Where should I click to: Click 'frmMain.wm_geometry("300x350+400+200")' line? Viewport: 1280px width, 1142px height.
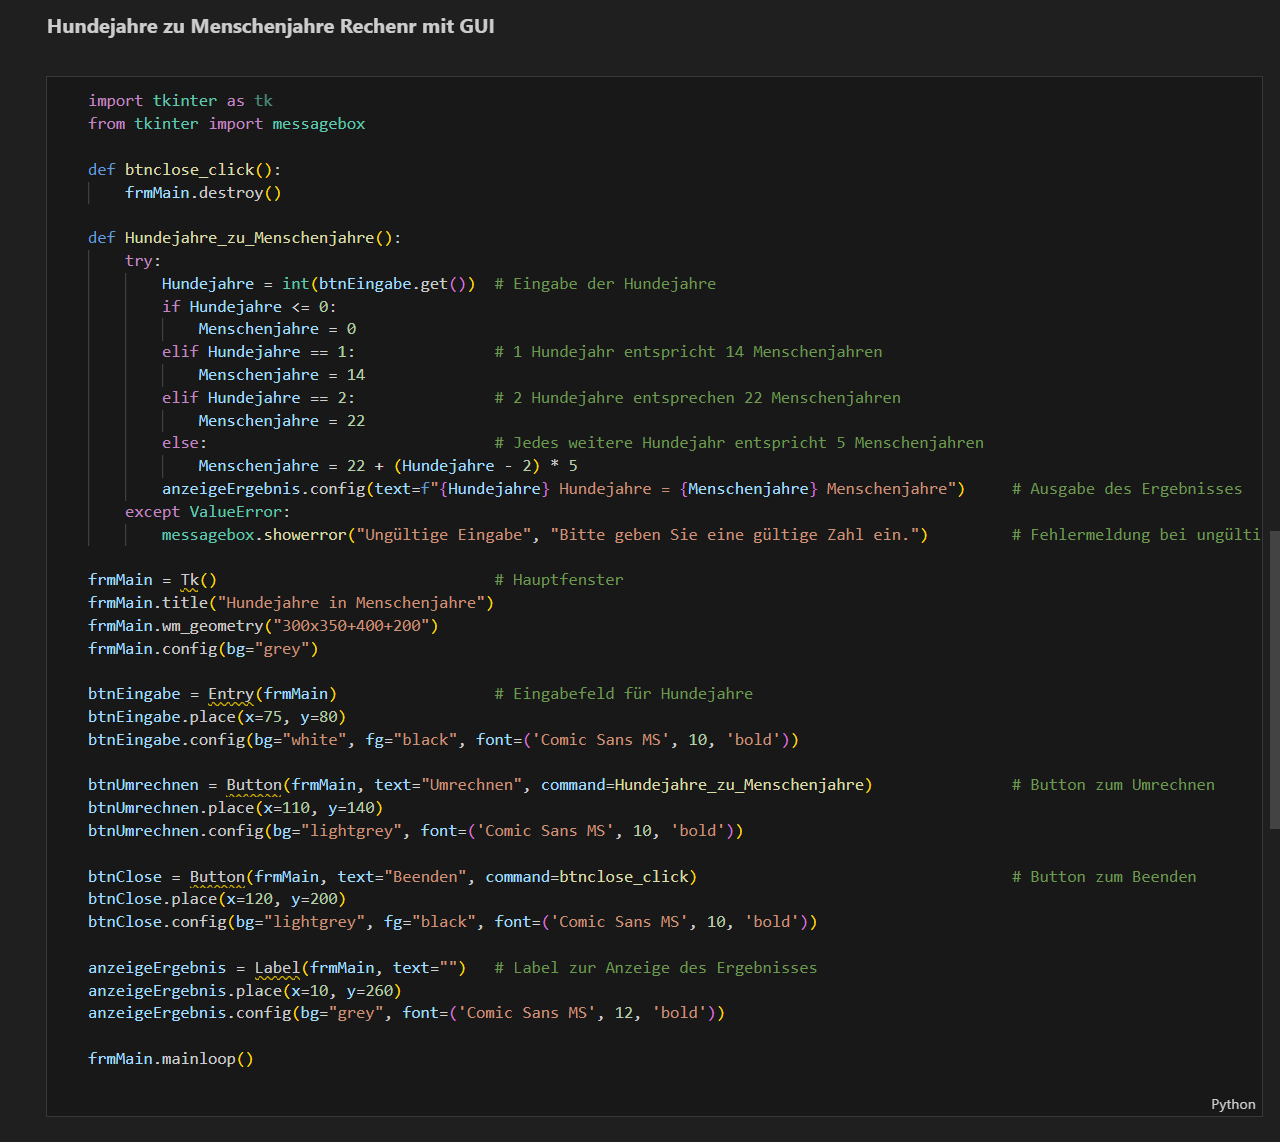click(263, 626)
